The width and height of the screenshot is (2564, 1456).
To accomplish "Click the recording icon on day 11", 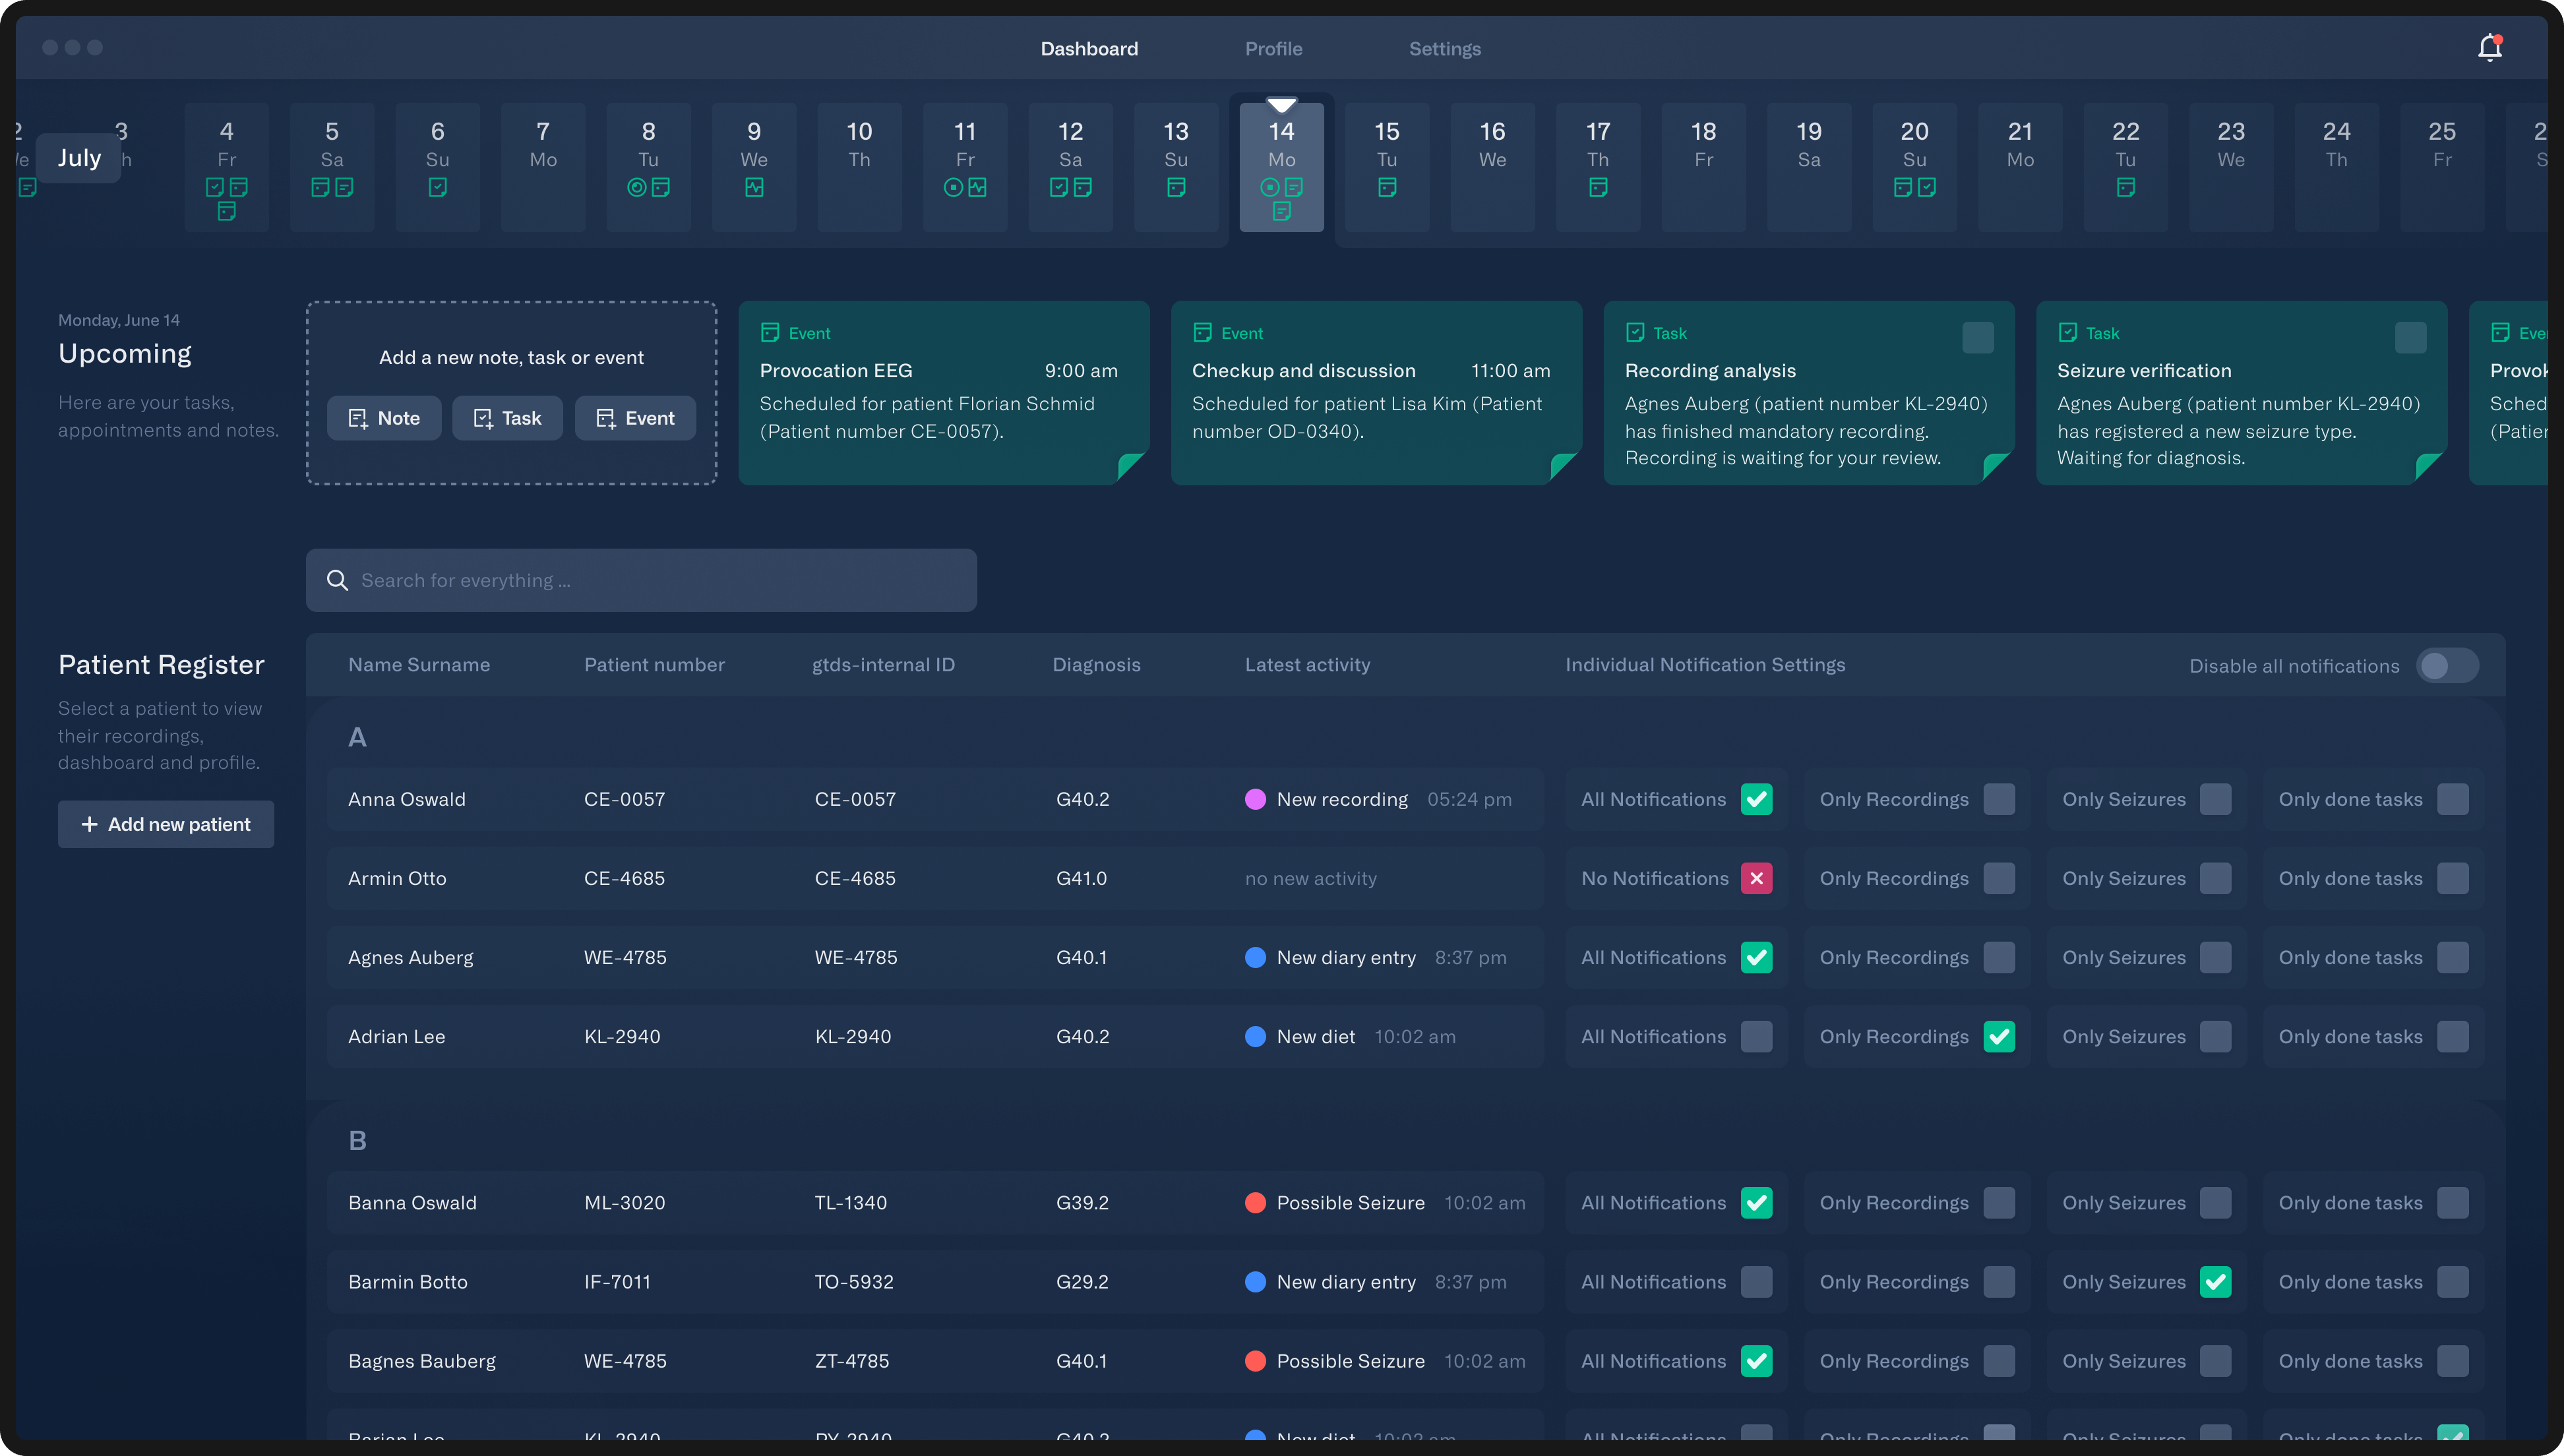I will 953,187.
